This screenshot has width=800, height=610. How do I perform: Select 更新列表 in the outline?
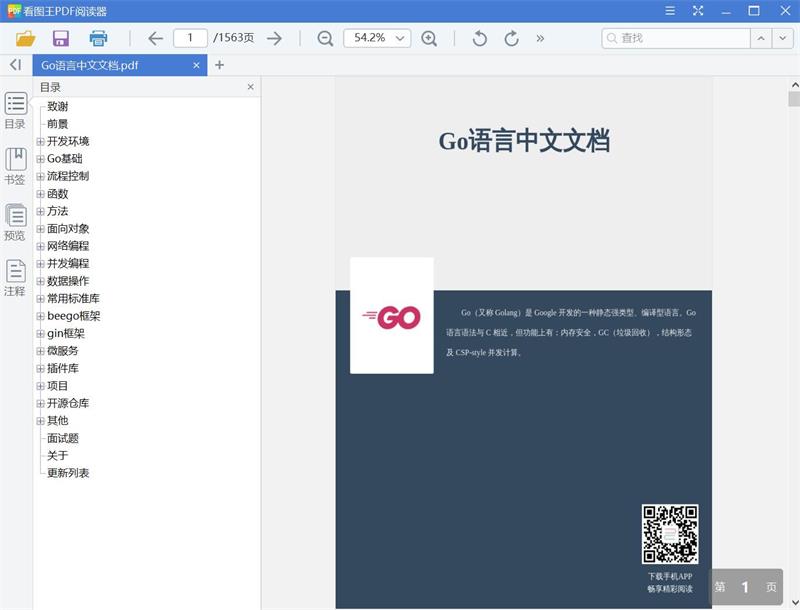tap(68, 473)
